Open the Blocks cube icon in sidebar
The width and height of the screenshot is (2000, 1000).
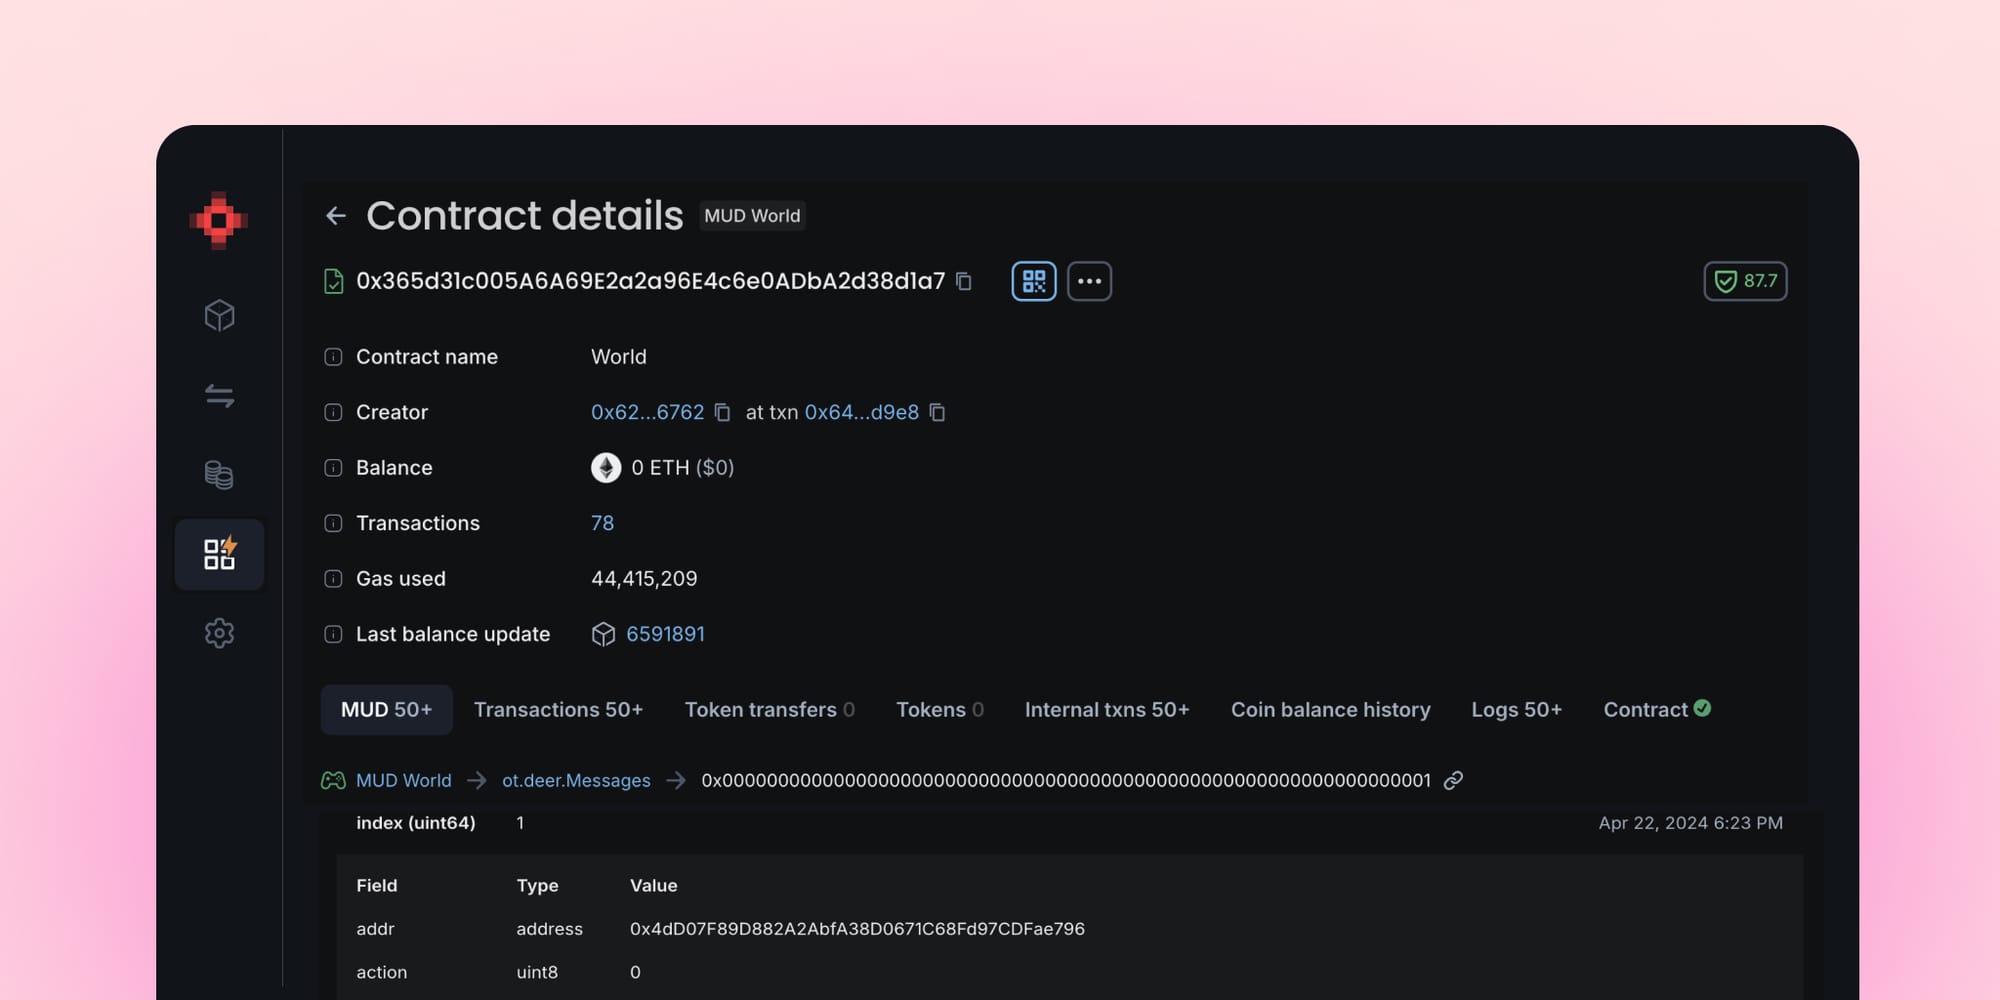click(219, 316)
